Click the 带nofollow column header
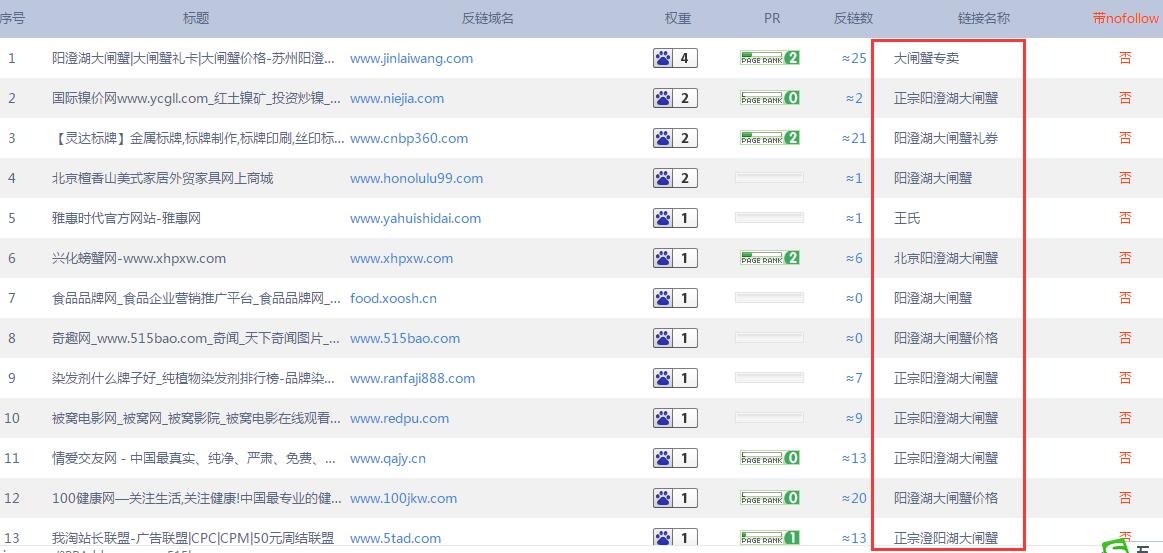The image size is (1163, 553). pyautogui.click(x=1125, y=18)
